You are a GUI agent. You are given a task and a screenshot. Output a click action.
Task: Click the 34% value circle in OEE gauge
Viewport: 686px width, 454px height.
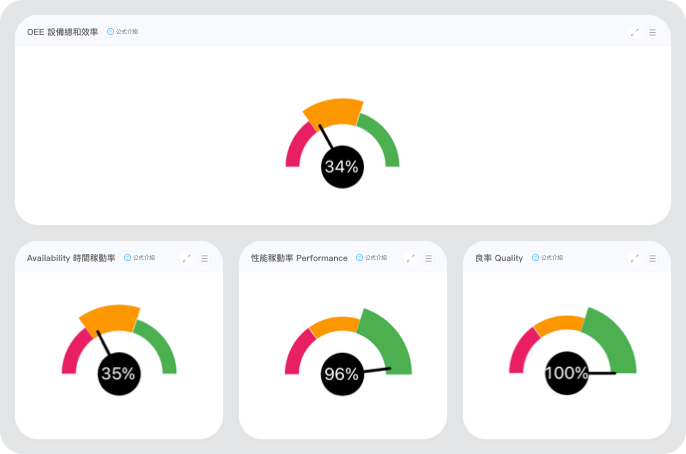coord(342,167)
